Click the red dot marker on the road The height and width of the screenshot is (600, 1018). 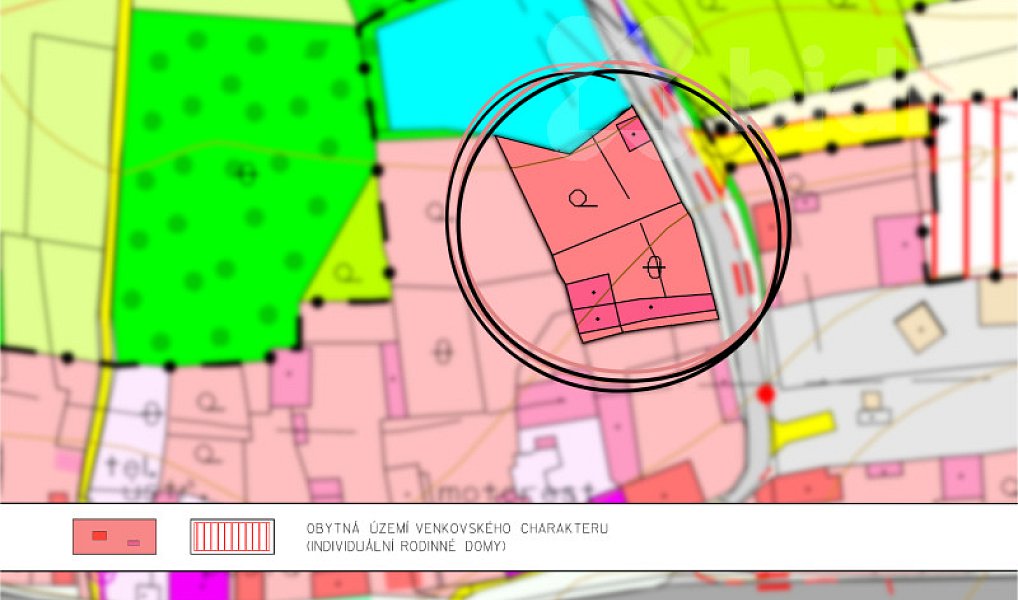(766, 394)
